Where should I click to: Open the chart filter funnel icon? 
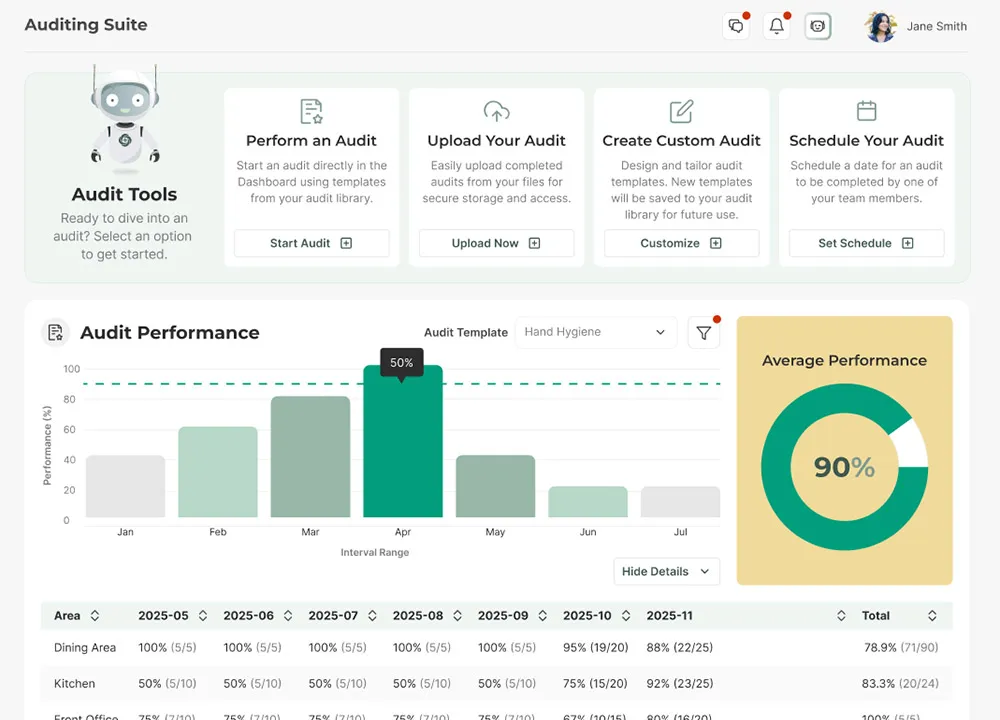point(703,333)
